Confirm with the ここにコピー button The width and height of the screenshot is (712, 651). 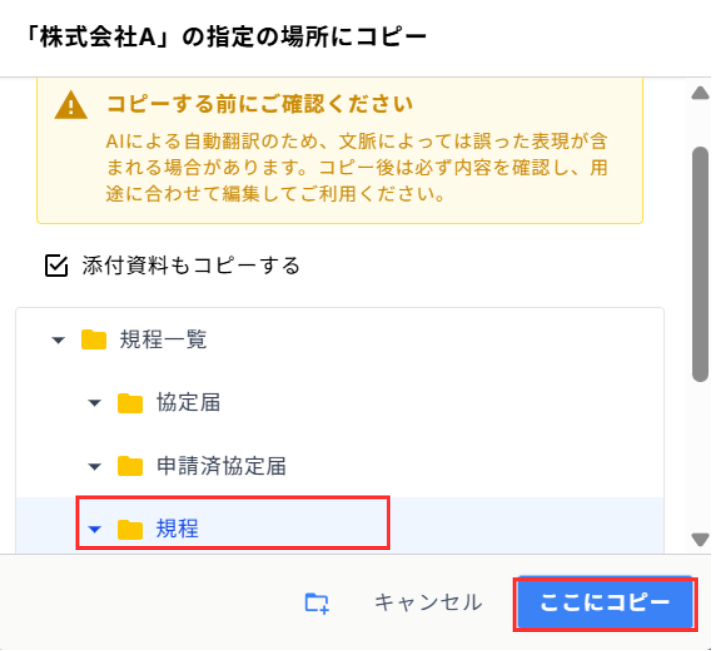604,603
